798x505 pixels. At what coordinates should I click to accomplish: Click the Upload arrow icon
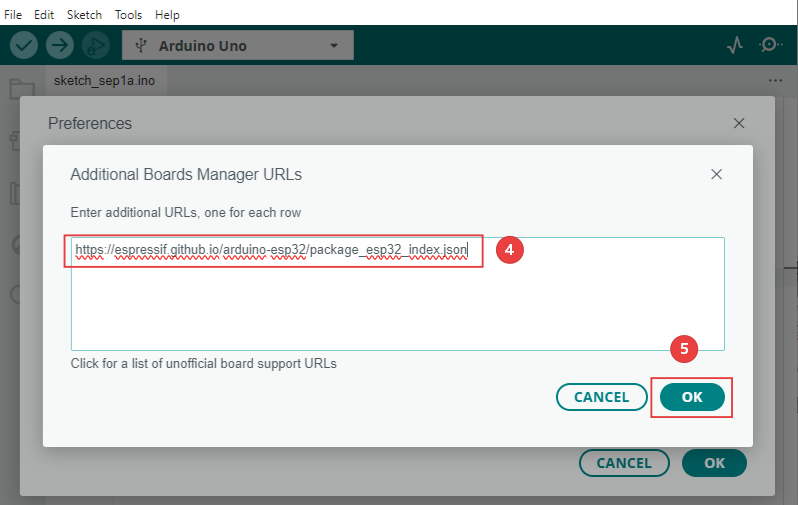coord(60,45)
